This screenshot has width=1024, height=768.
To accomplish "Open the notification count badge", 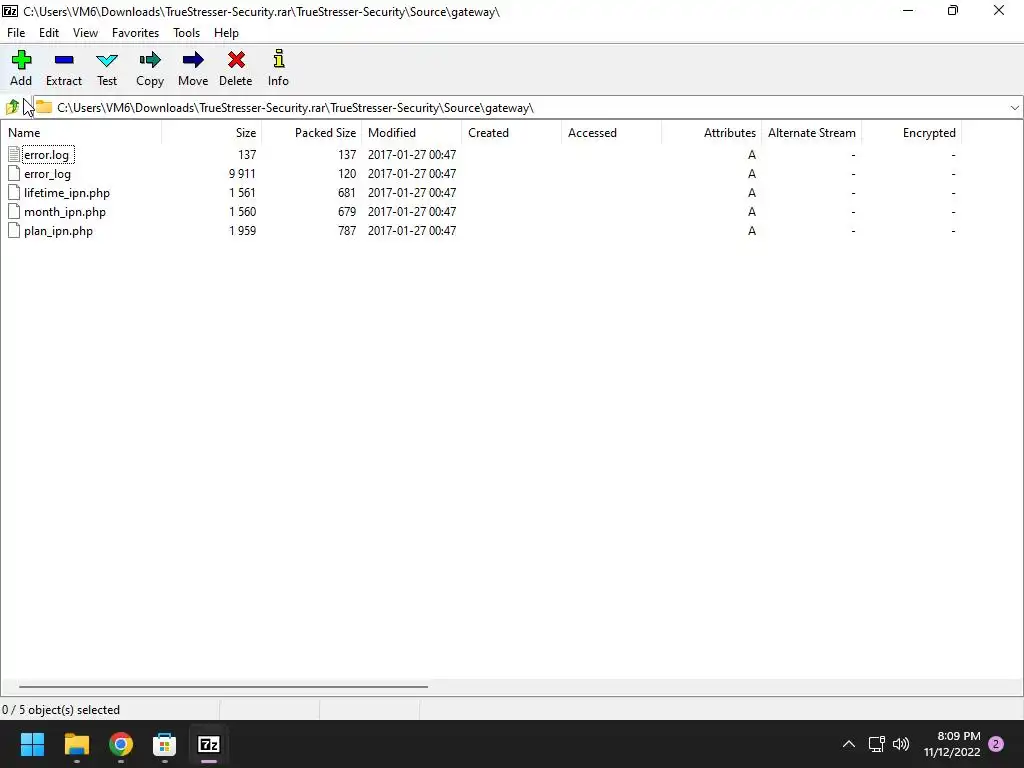I will (996, 744).
